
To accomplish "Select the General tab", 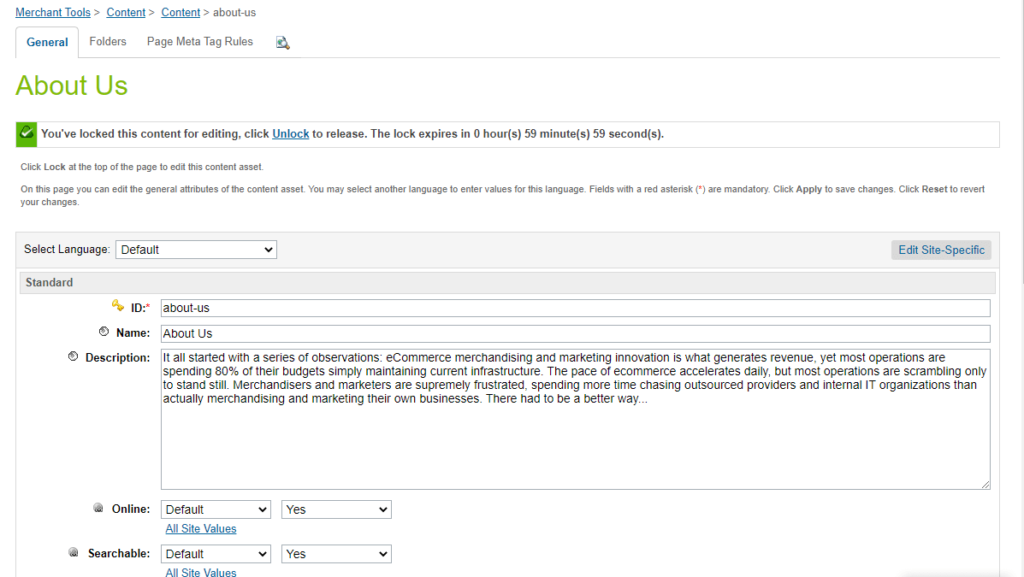I will click(47, 42).
